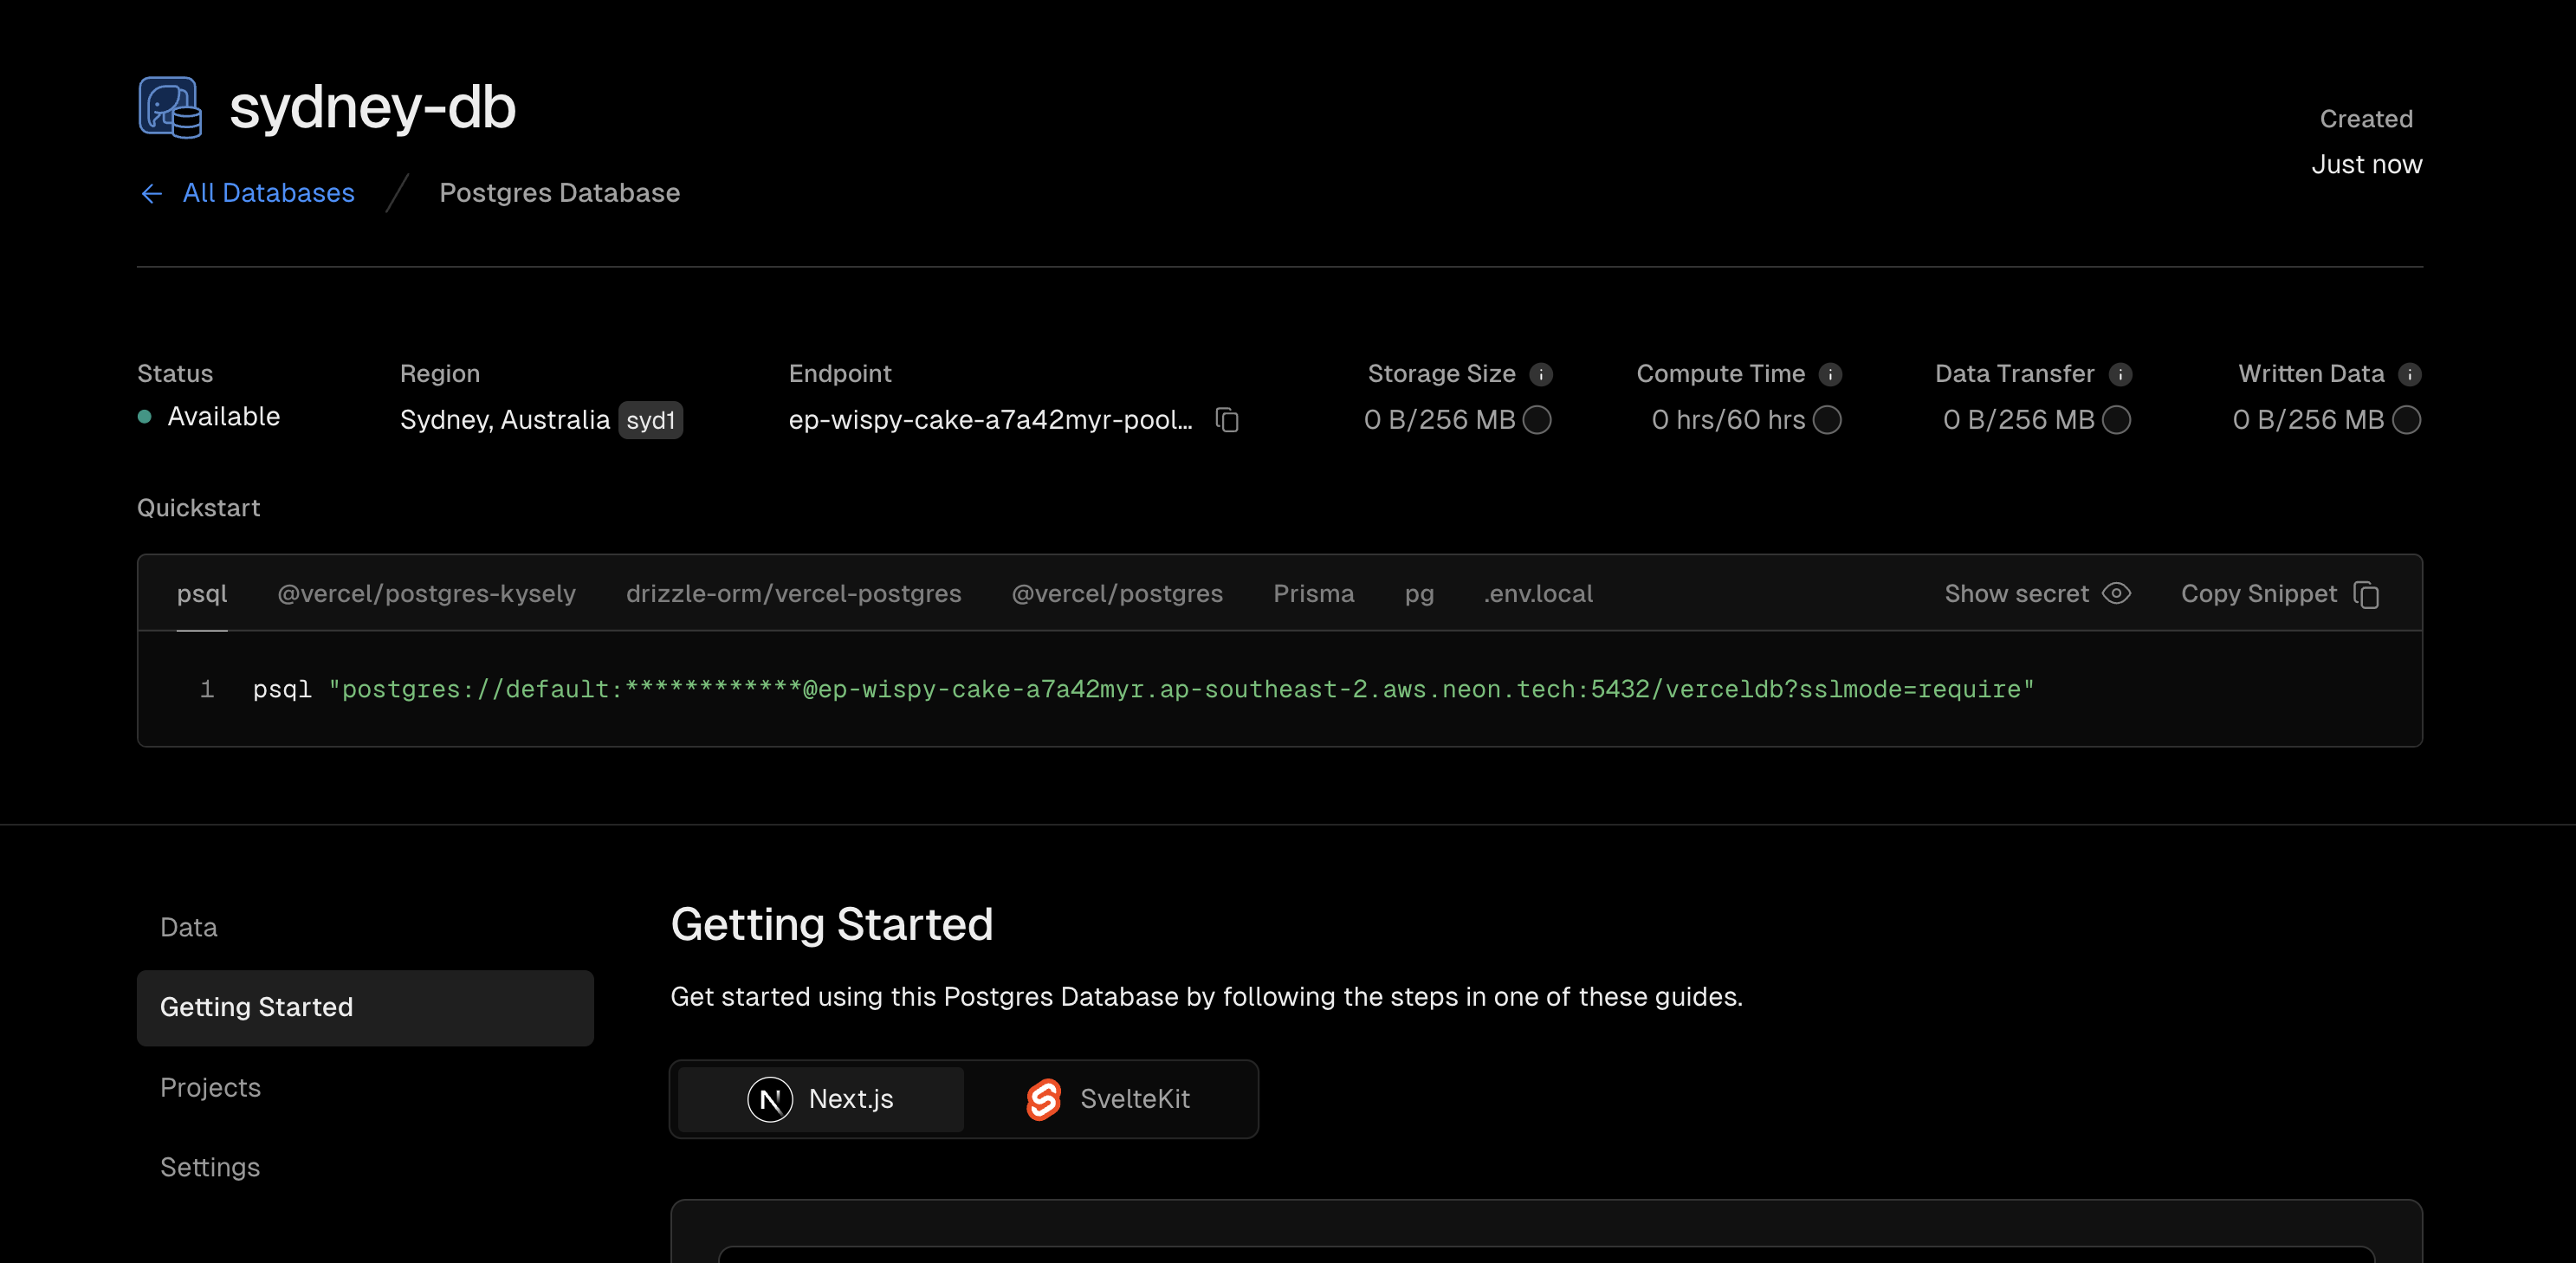
Task: Open the Settings sidebar section
Action: 210,1167
